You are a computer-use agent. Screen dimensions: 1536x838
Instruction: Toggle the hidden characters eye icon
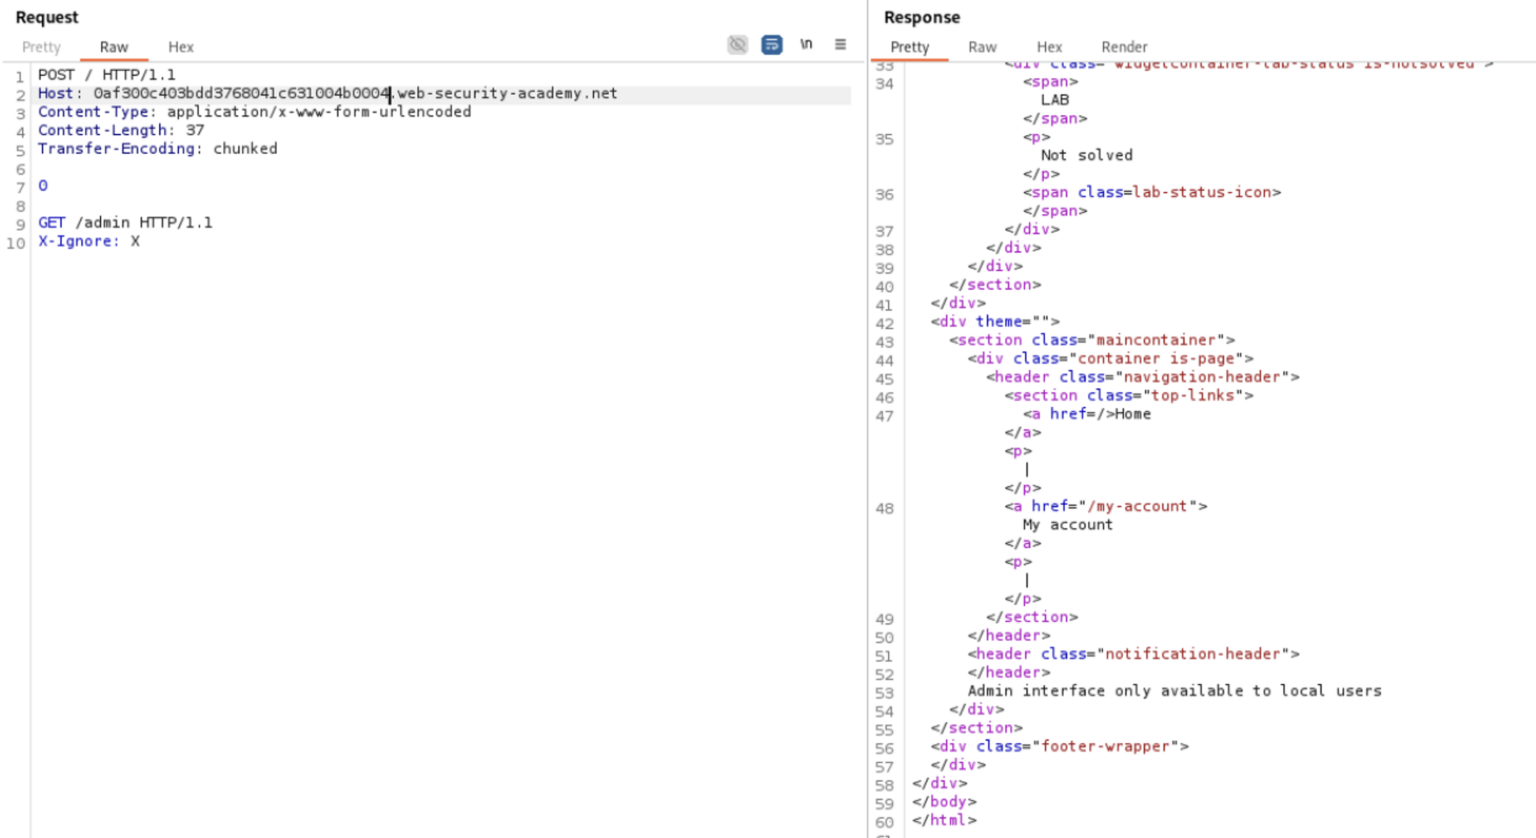click(x=737, y=44)
